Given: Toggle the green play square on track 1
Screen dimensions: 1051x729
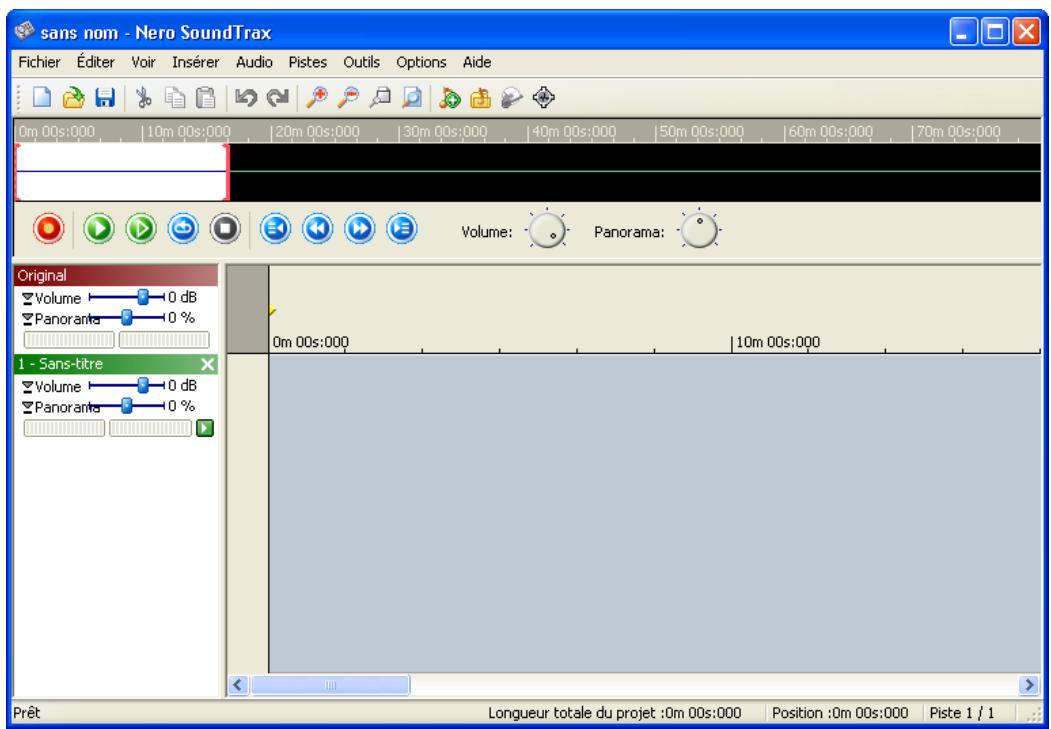Looking at the screenshot, I should coord(204,428).
